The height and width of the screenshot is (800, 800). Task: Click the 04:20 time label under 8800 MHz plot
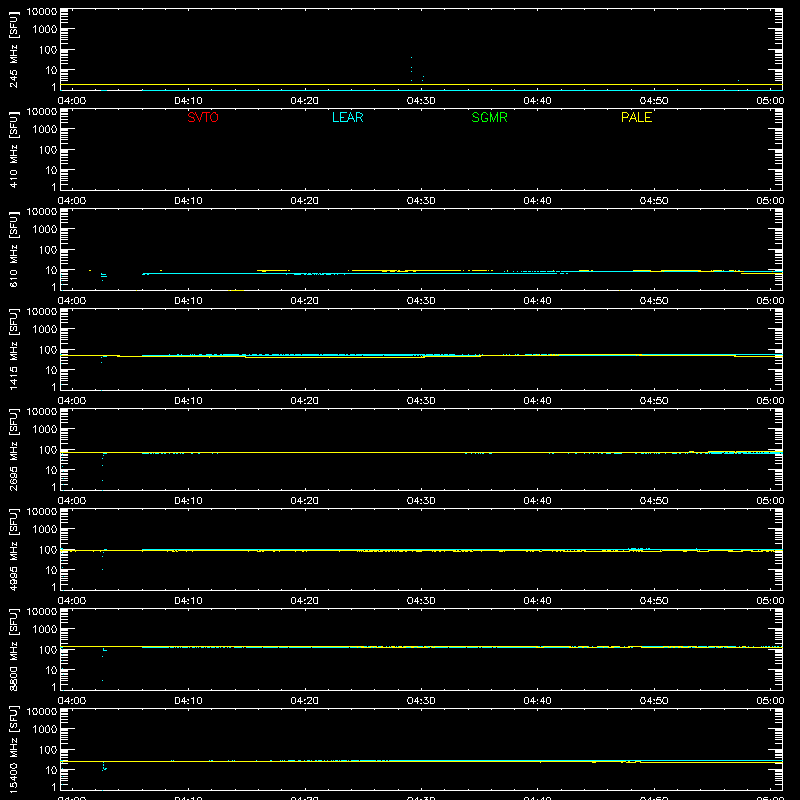305,701
